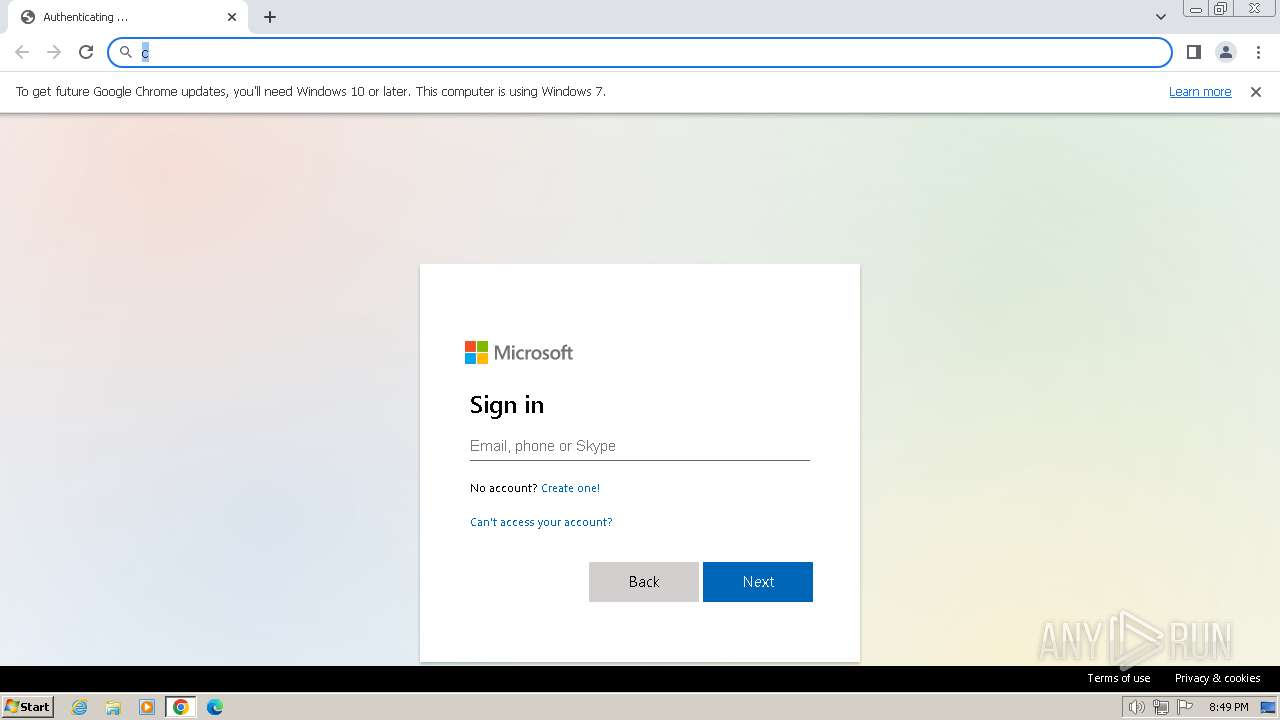This screenshot has width=1280, height=720.
Task: Open the Chrome profile avatar
Action: pyautogui.click(x=1225, y=52)
